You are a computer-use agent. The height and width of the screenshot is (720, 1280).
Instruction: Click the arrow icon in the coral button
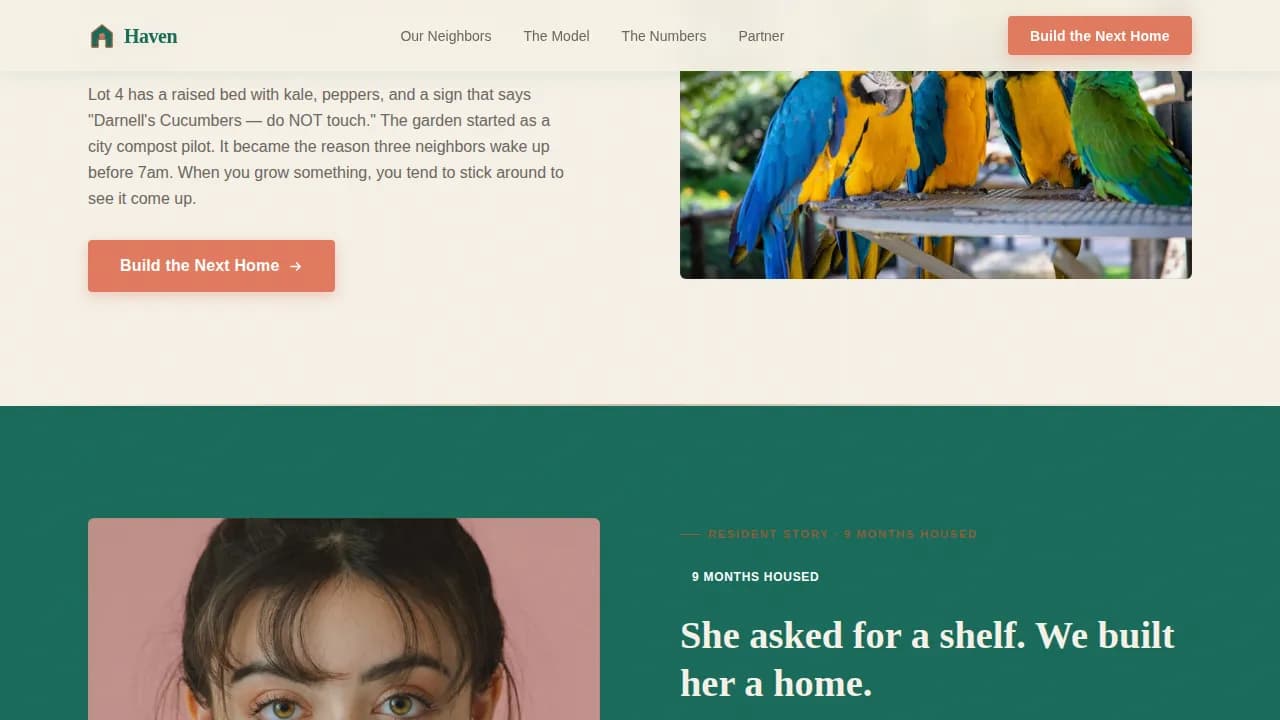[x=295, y=266]
